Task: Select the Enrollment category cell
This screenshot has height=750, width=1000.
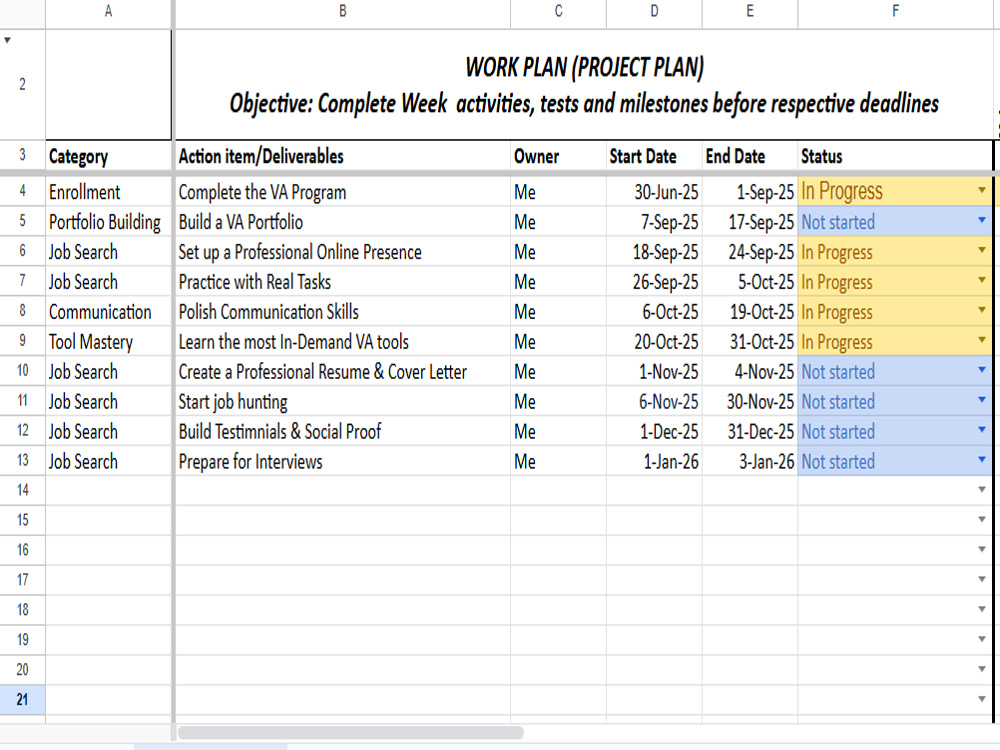Action: click(108, 191)
